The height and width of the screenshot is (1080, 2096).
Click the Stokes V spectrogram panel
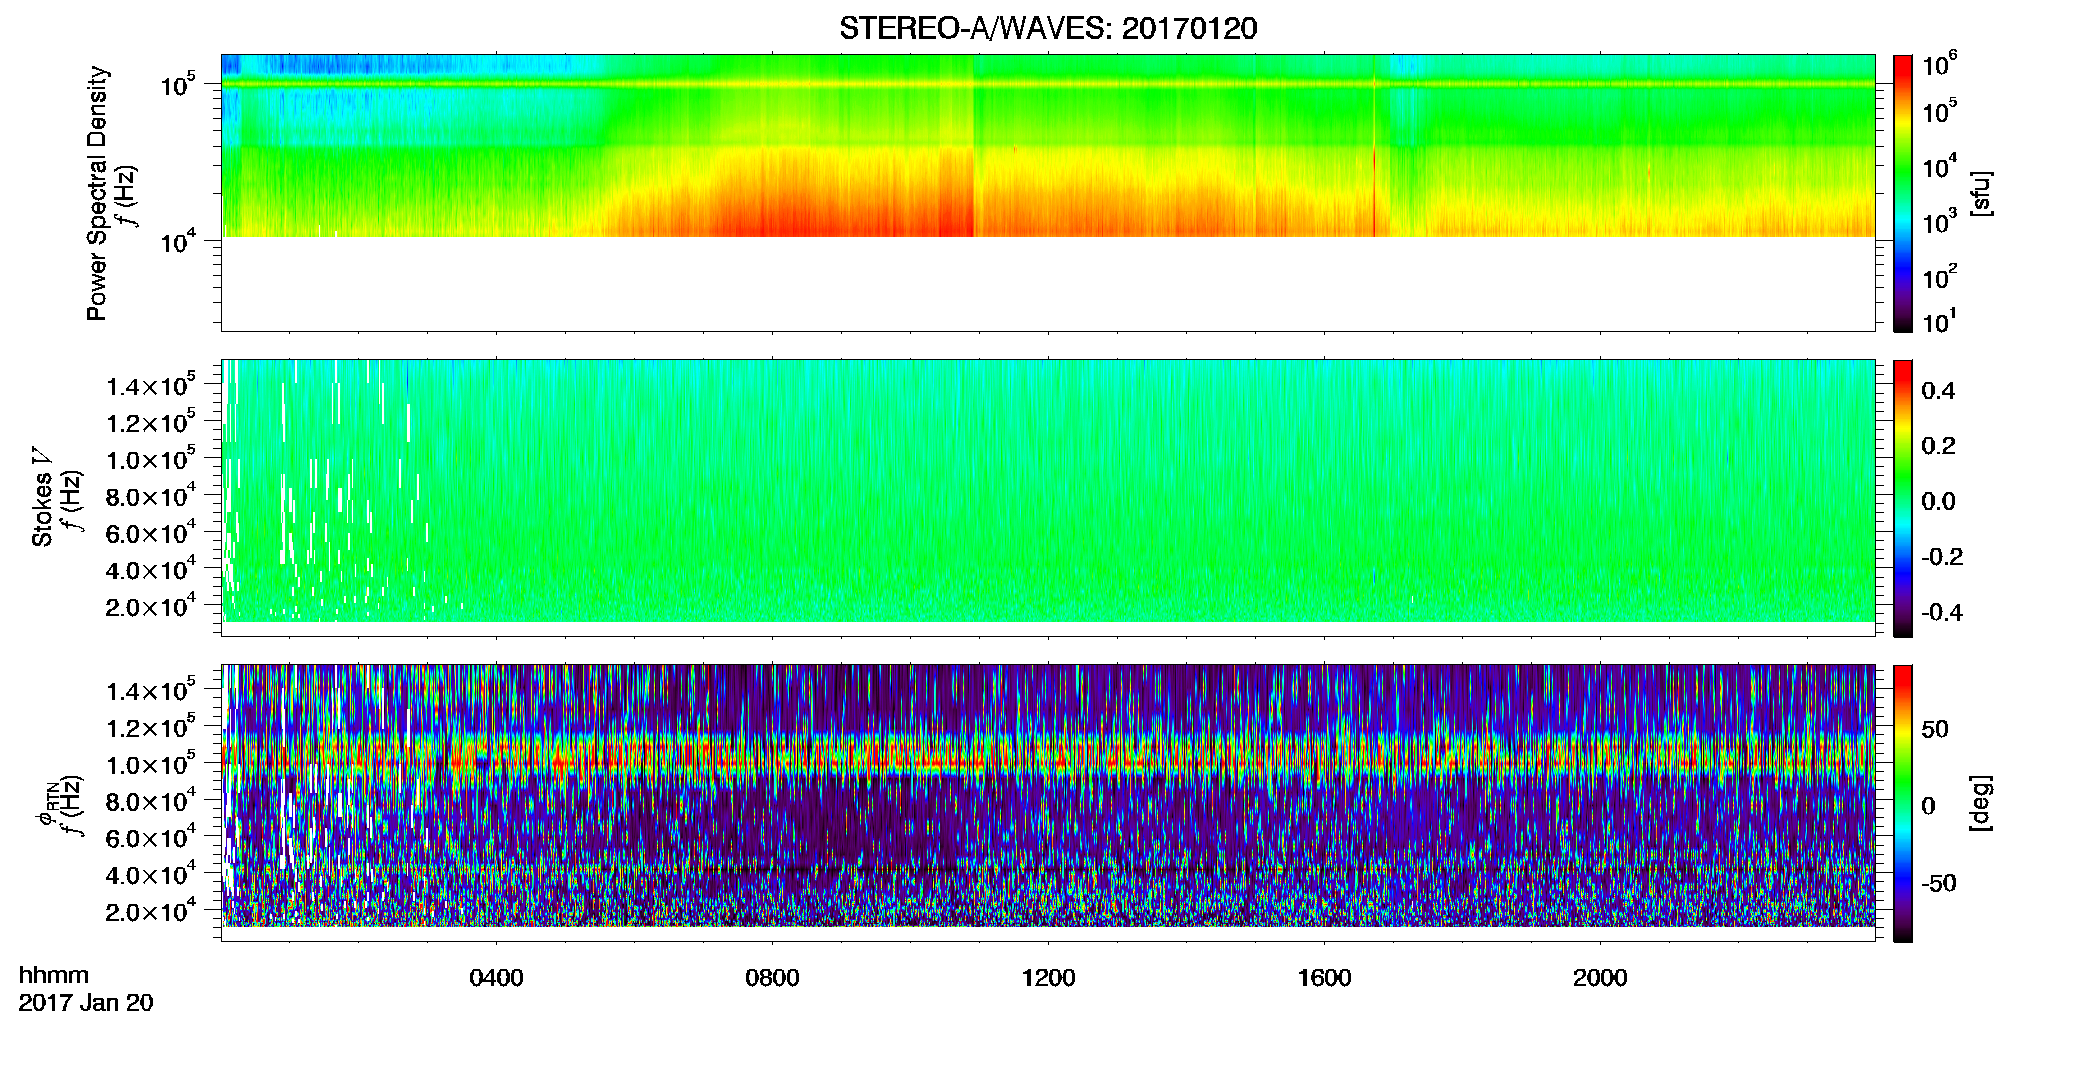pos(1048,498)
